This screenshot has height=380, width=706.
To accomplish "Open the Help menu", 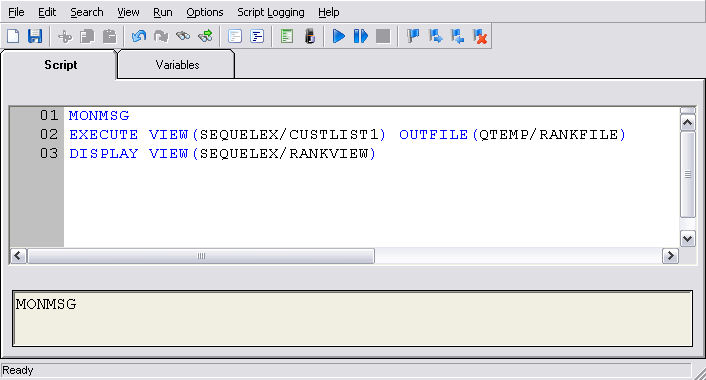I will click(x=329, y=12).
